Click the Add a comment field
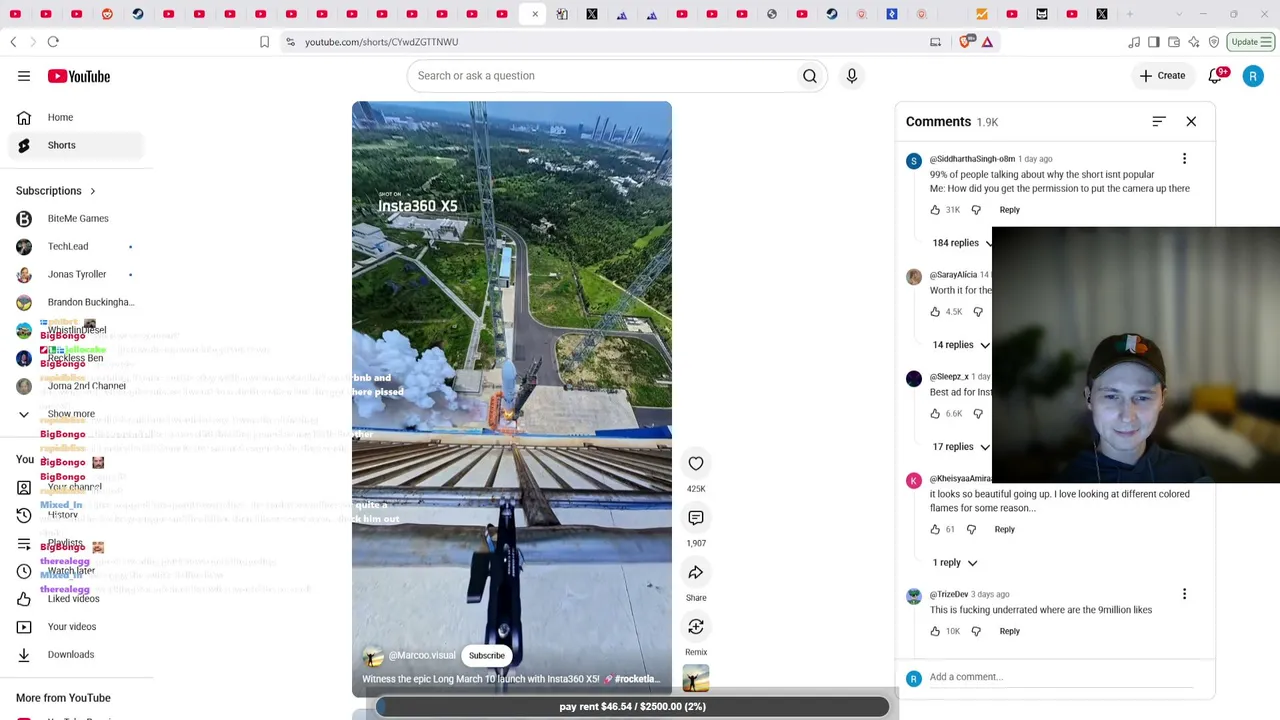1280x720 pixels. [1060, 677]
